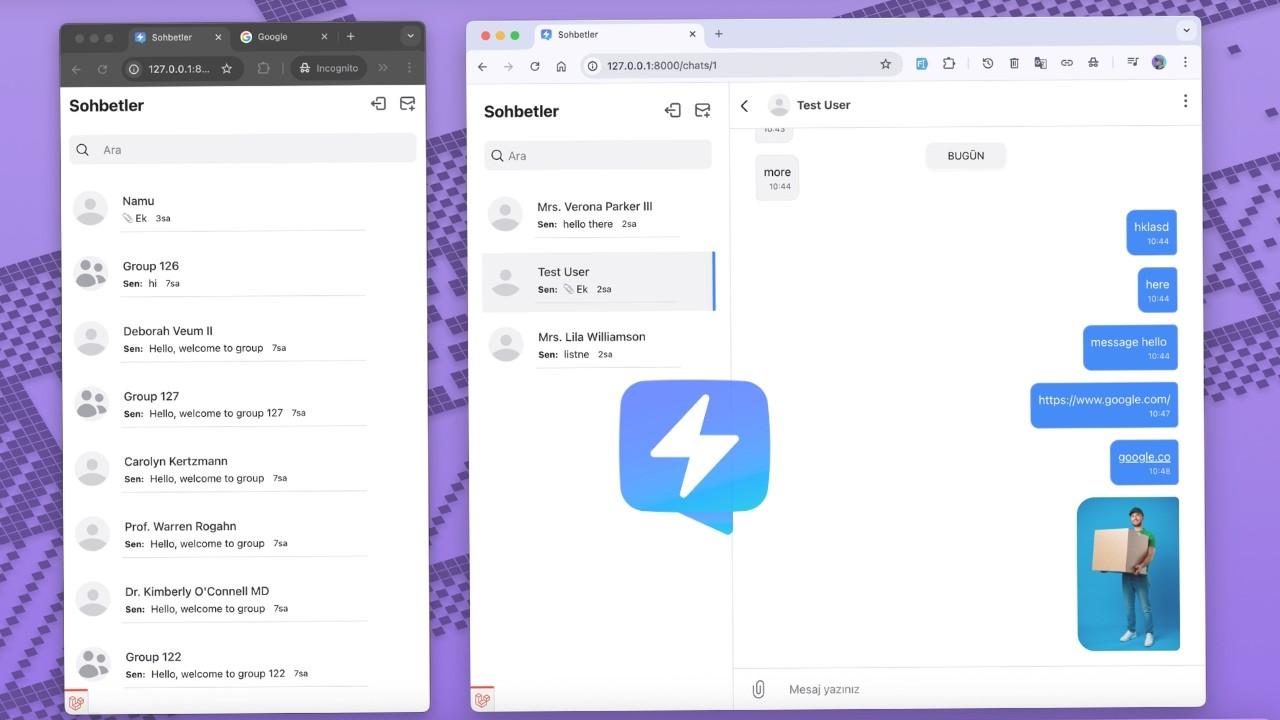The image size is (1280, 720).
Task: Open tab search dropdown in left browser
Action: pyautogui.click(x=410, y=36)
